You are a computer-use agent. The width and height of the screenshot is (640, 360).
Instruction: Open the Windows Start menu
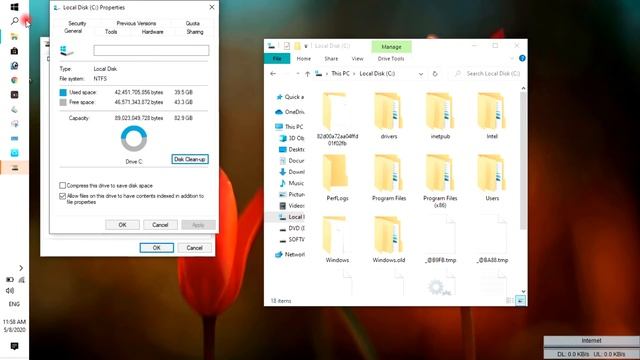[x=14, y=7]
